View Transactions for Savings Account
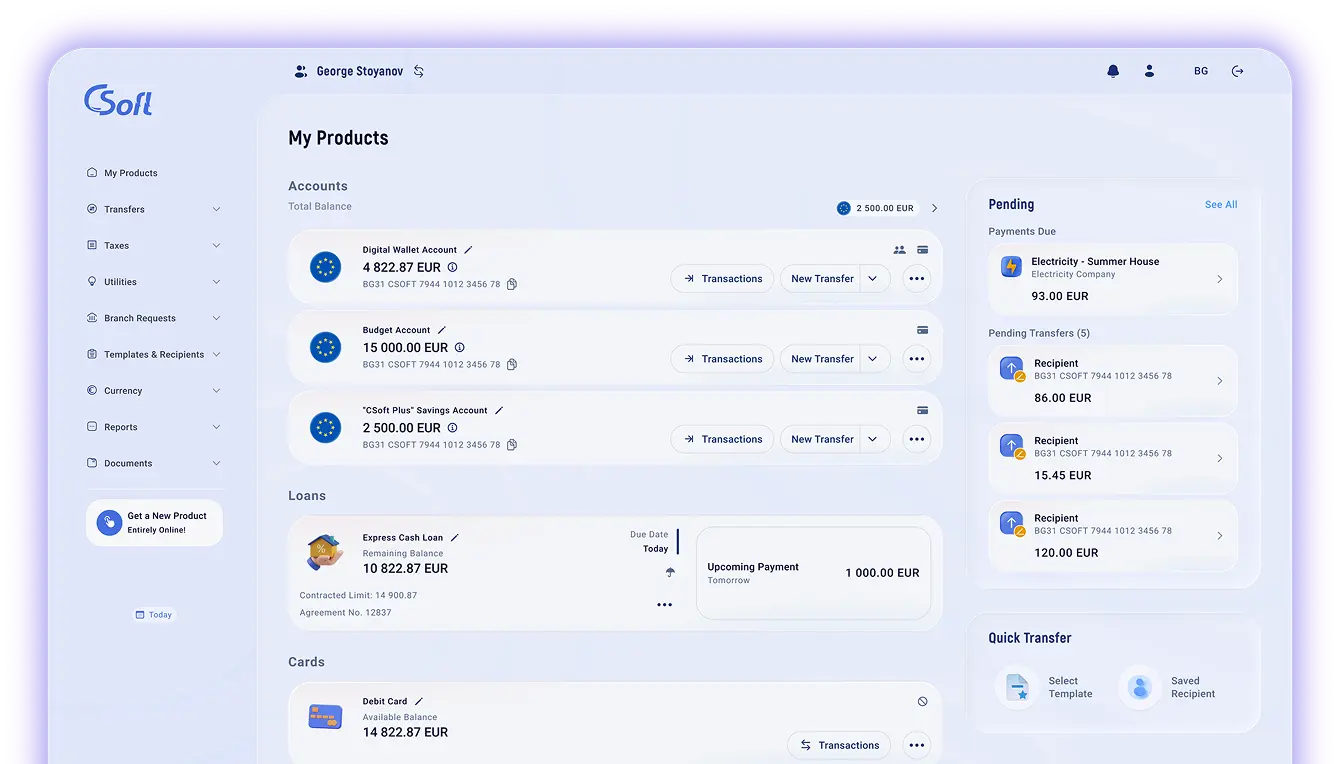1340x764 pixels. coord(722,439)
